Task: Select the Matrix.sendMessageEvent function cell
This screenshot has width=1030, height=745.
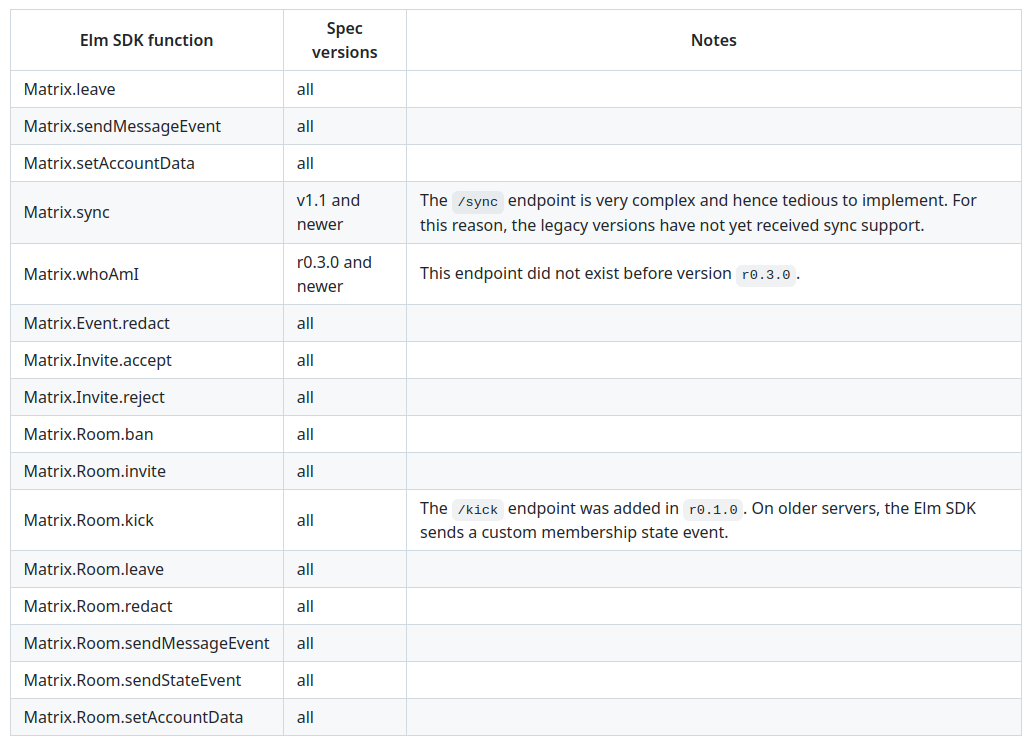Action: (122, 127)
